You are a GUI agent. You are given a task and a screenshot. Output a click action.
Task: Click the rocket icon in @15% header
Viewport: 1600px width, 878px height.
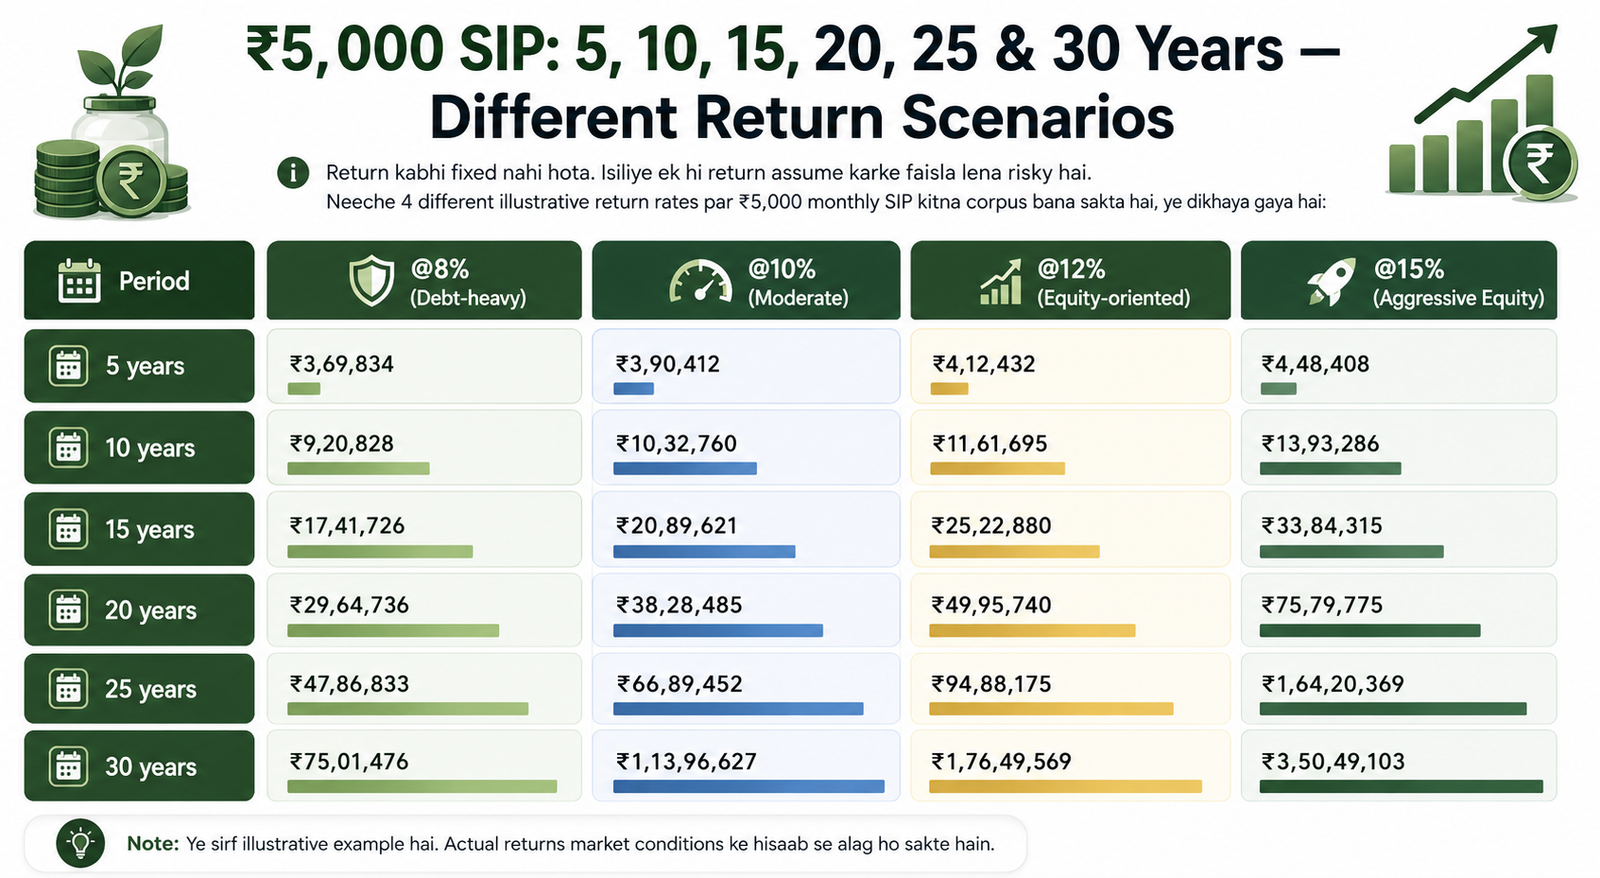[1331, 282]
